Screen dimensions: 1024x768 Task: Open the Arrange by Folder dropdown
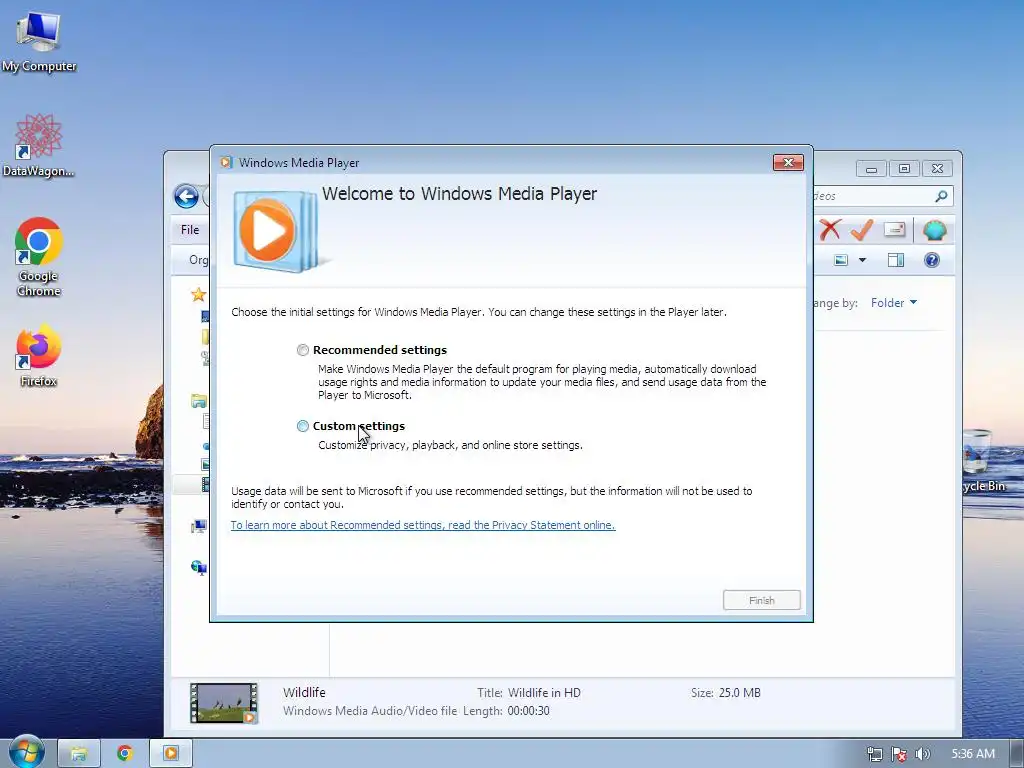[x=893, y=303]
